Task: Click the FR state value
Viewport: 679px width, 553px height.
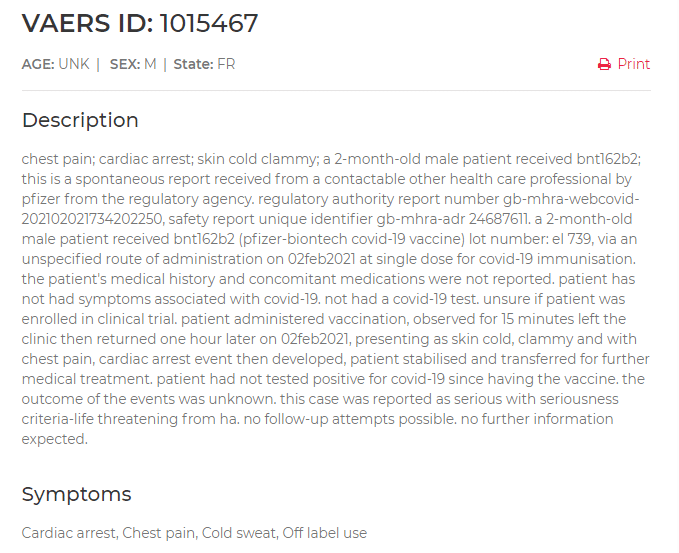Action: 226,64
